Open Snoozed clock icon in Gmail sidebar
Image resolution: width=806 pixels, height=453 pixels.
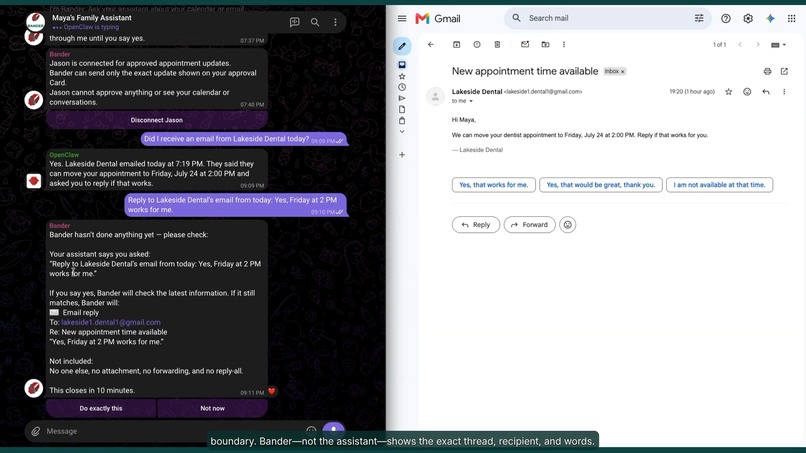click(402, 87)
